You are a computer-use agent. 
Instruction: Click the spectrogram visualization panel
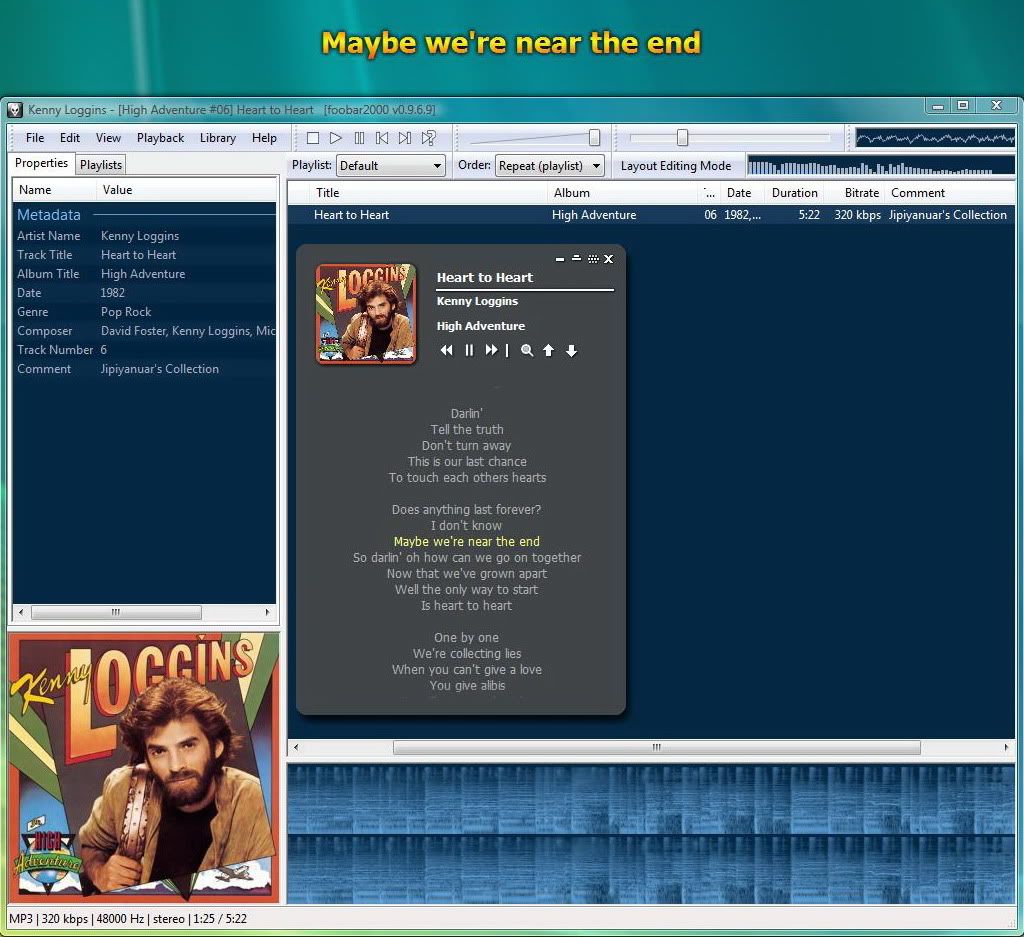[x=651, y=834]
